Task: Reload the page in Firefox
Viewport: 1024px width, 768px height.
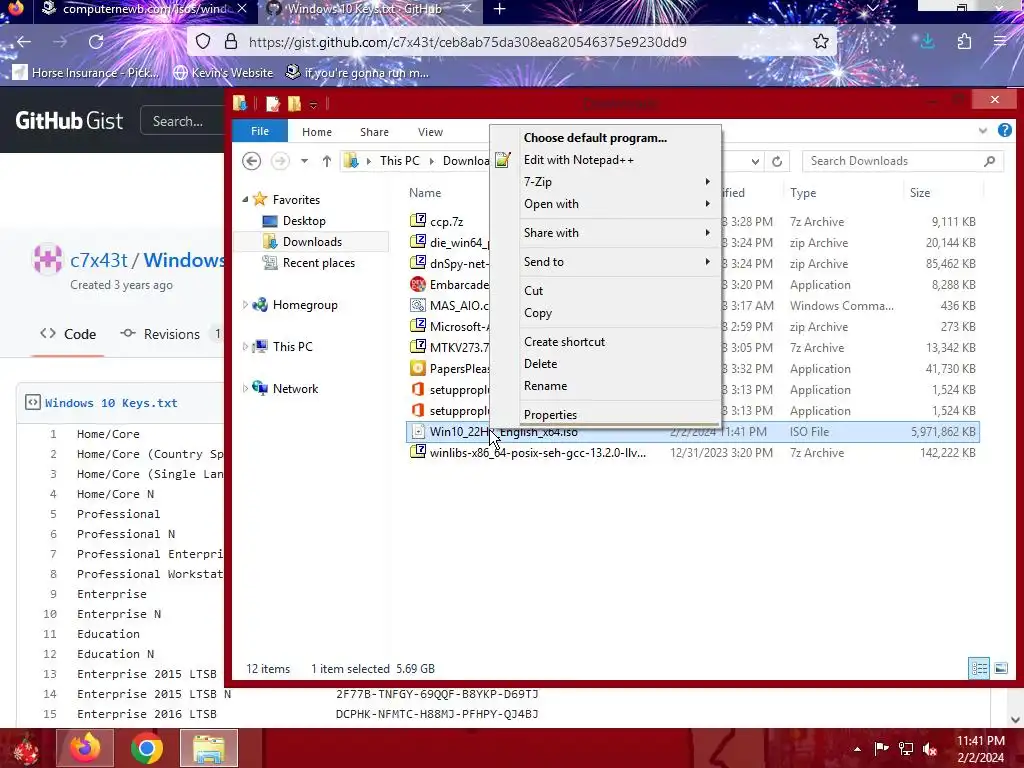Action: point(96,42)
